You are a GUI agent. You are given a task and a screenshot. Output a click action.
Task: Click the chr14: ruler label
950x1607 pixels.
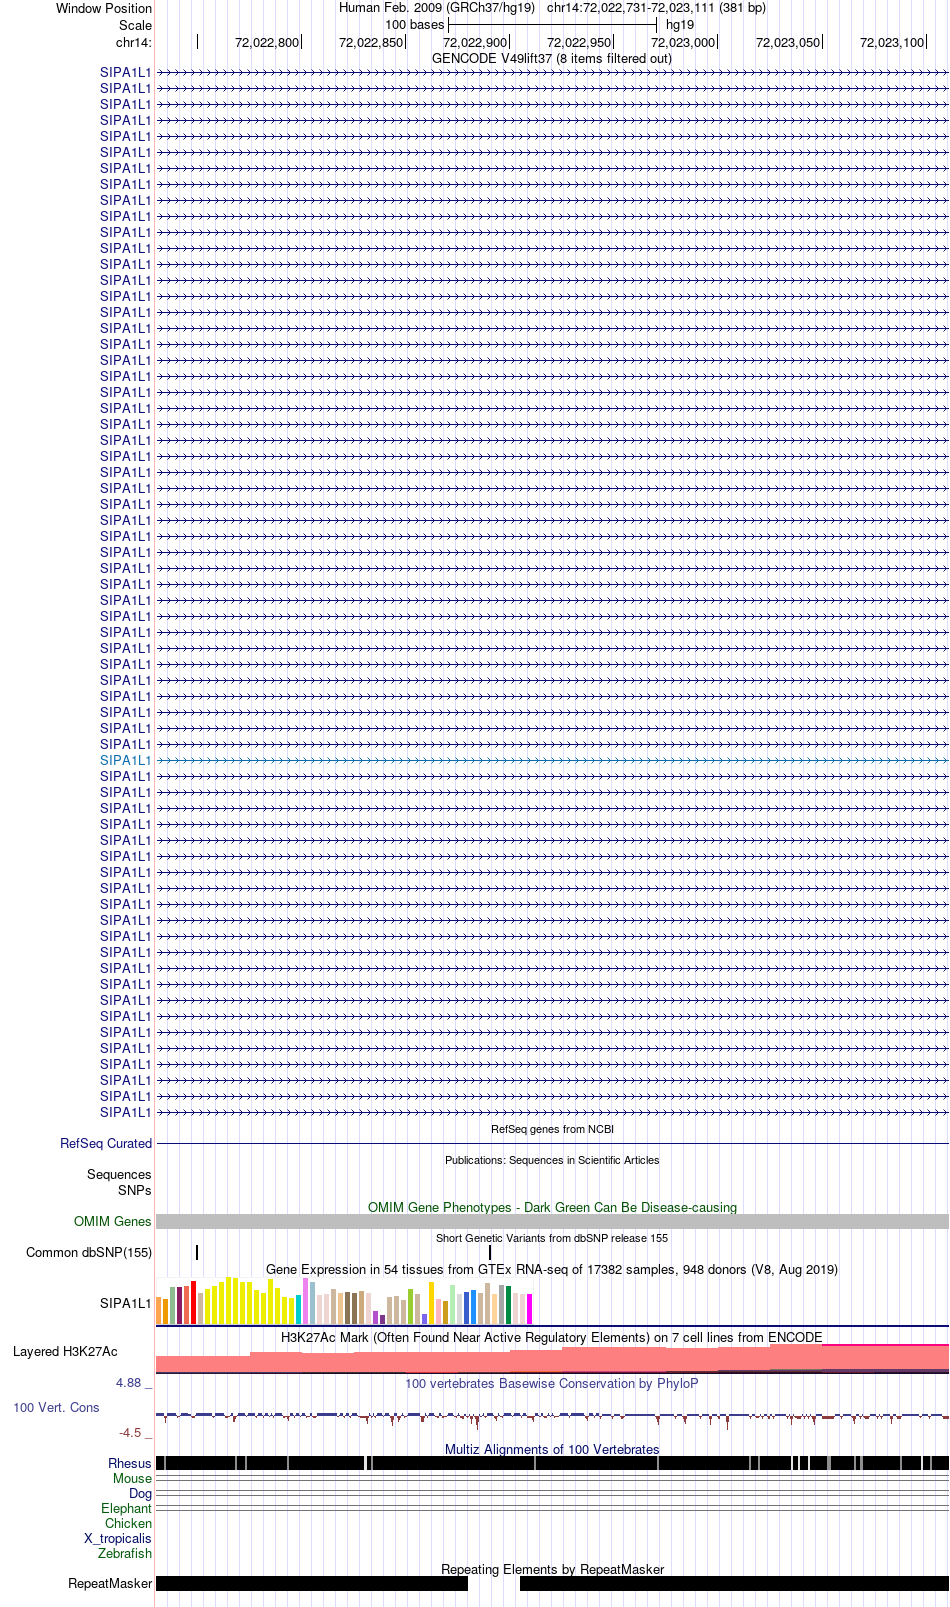134,42
